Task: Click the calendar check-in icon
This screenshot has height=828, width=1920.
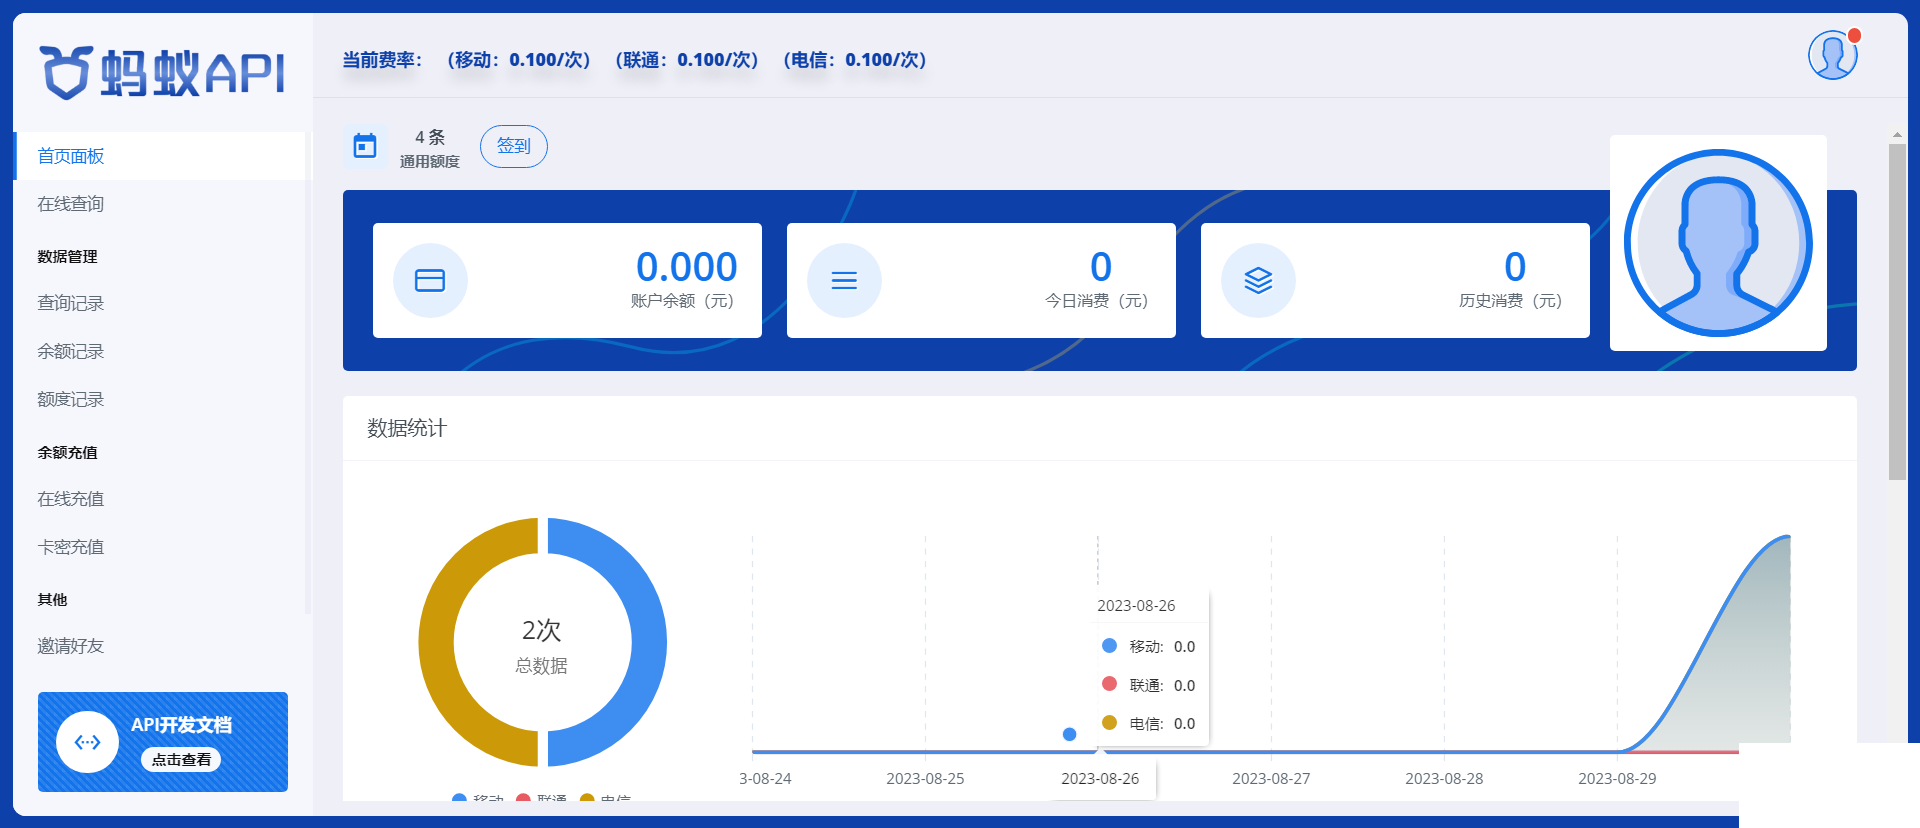Action: [x=365, y=146]
